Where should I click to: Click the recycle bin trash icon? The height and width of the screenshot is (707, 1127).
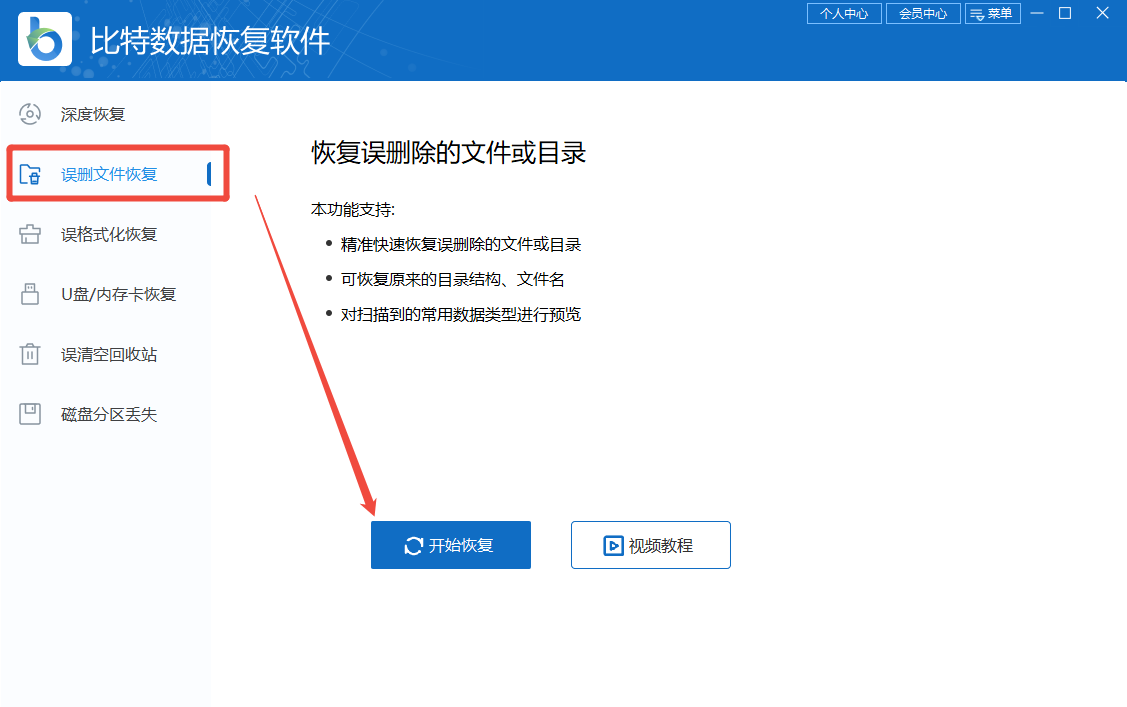point(30,354)
